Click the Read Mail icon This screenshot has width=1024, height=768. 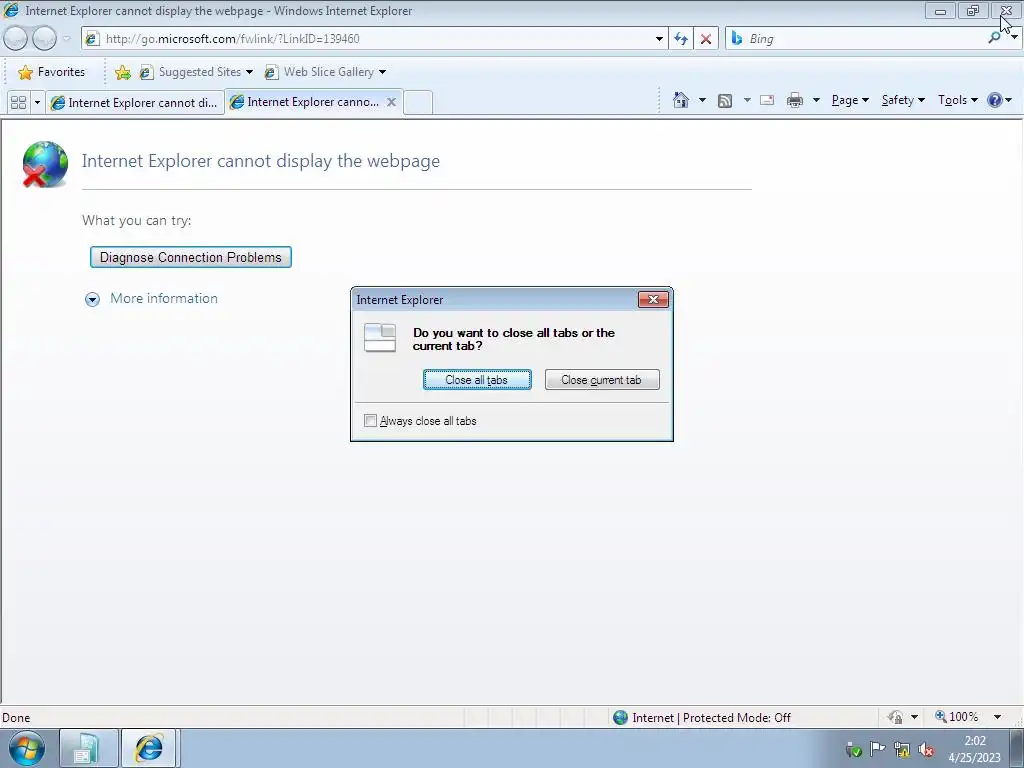767,100
